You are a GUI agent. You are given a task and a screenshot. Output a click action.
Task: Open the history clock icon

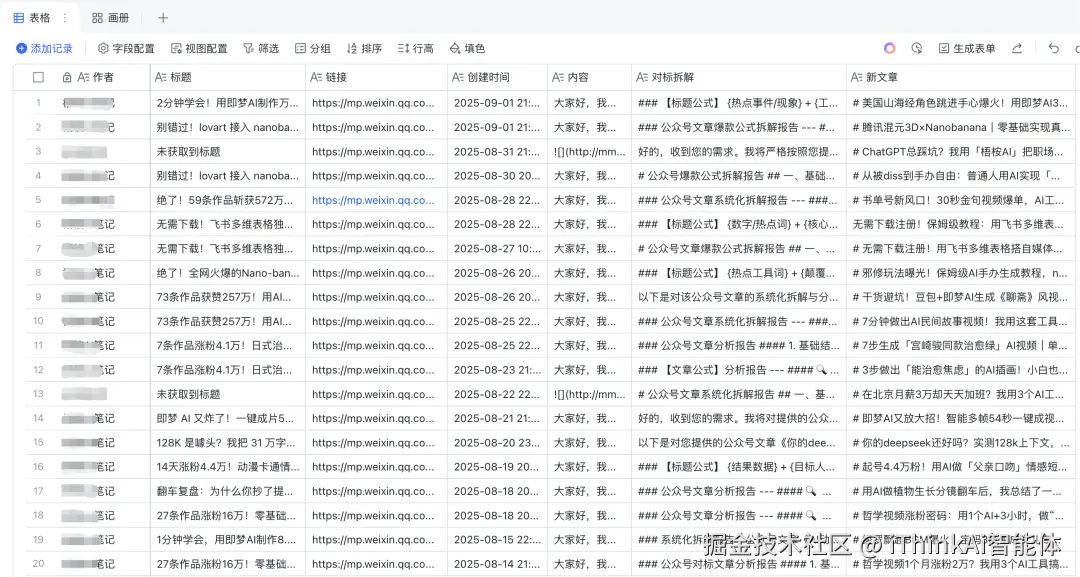pos(917,48)
